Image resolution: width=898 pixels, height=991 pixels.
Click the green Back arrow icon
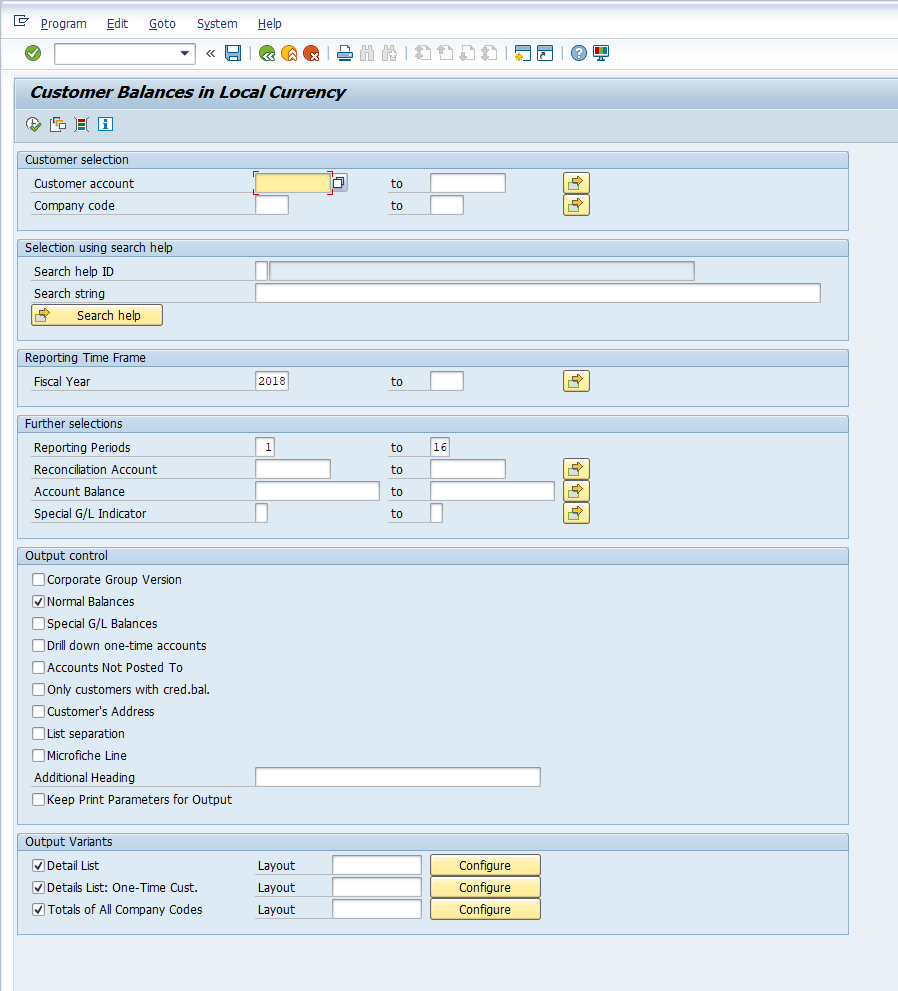[266, 53]
